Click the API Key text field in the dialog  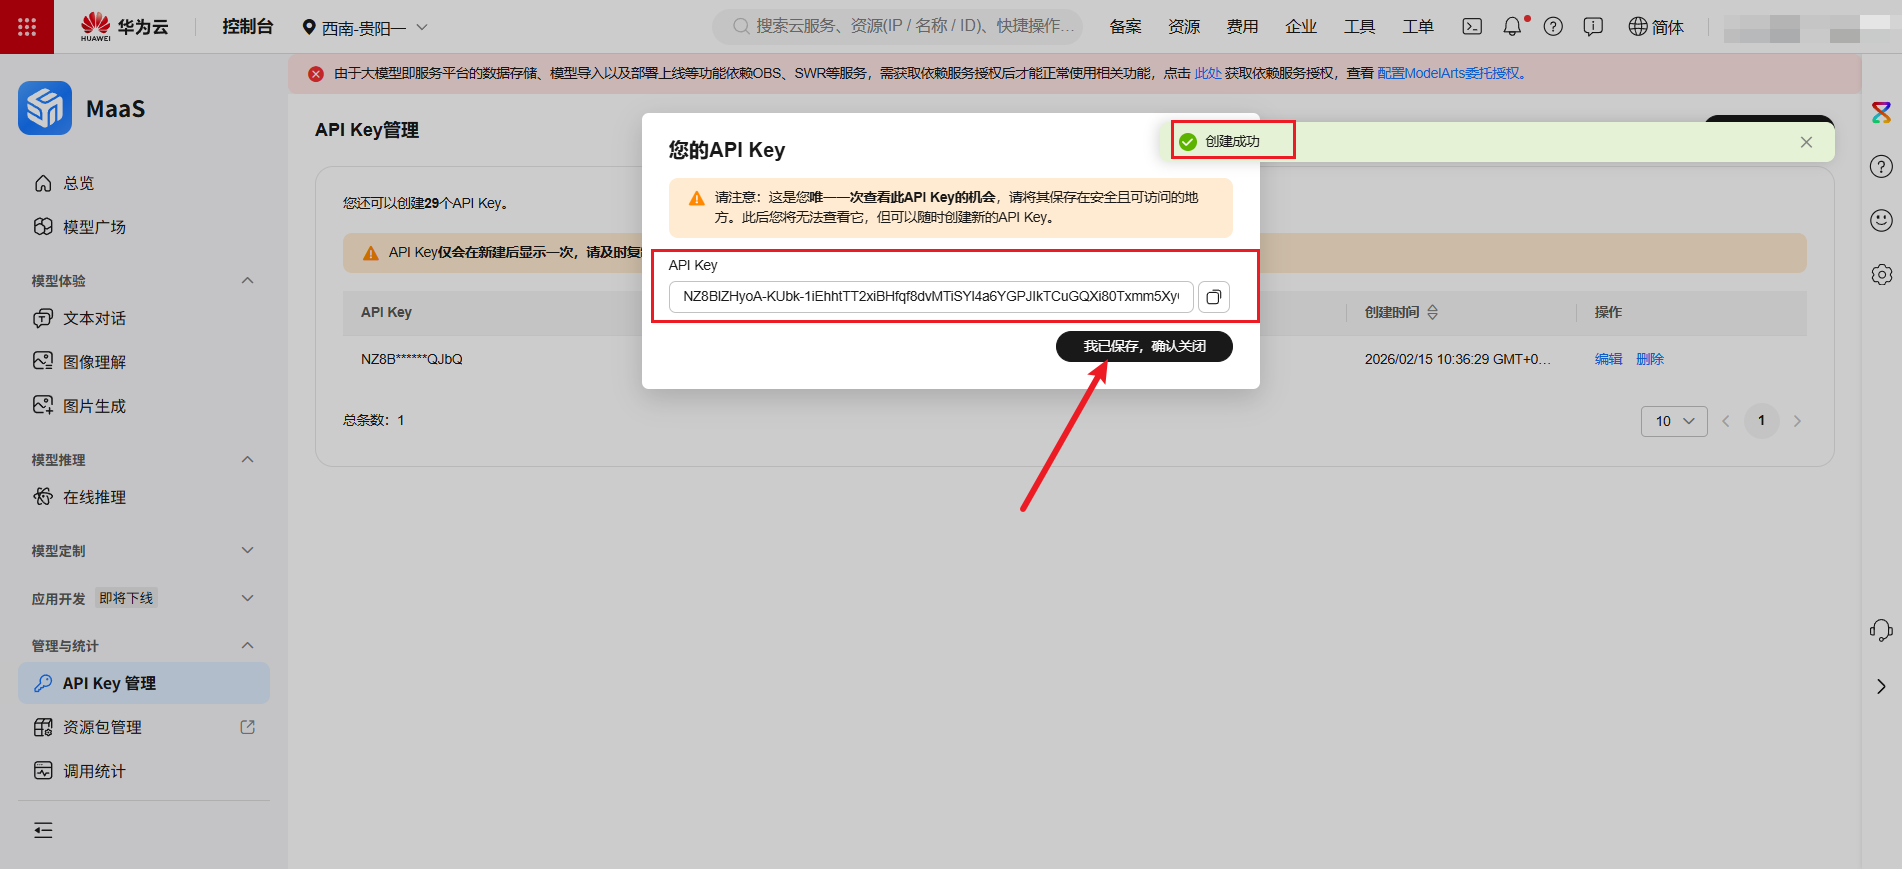click(x=931, y=297)
